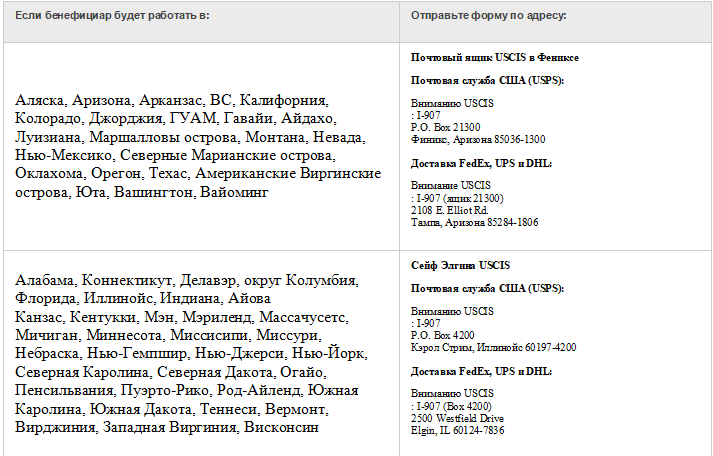The height and width of the screenshot is (456, 713).
Task: Select the 'Почтовый ящик USCIS в Фениксе' heading
Action: (x=495, y=58)
